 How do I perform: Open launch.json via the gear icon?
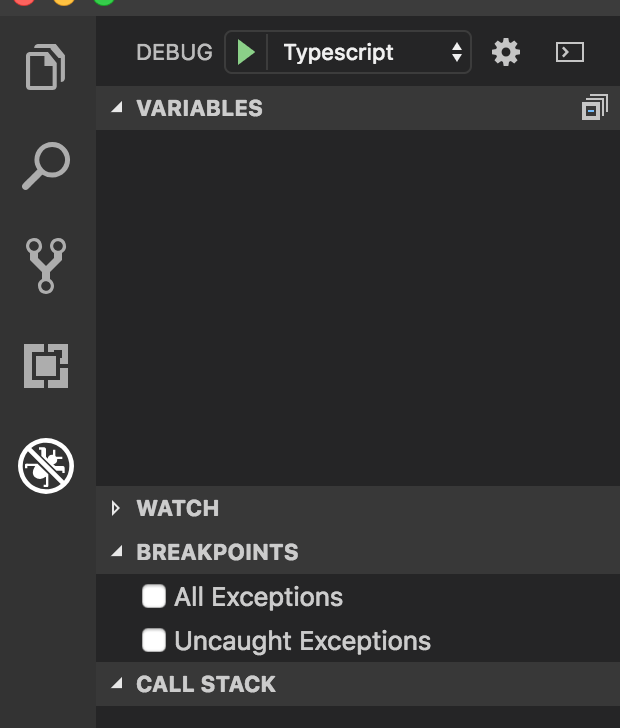pyautogui.click(x=506, y=52)
